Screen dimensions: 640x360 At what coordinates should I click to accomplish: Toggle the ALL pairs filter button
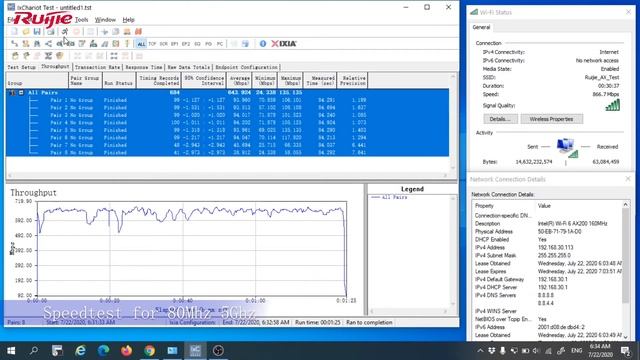[141, 44]
